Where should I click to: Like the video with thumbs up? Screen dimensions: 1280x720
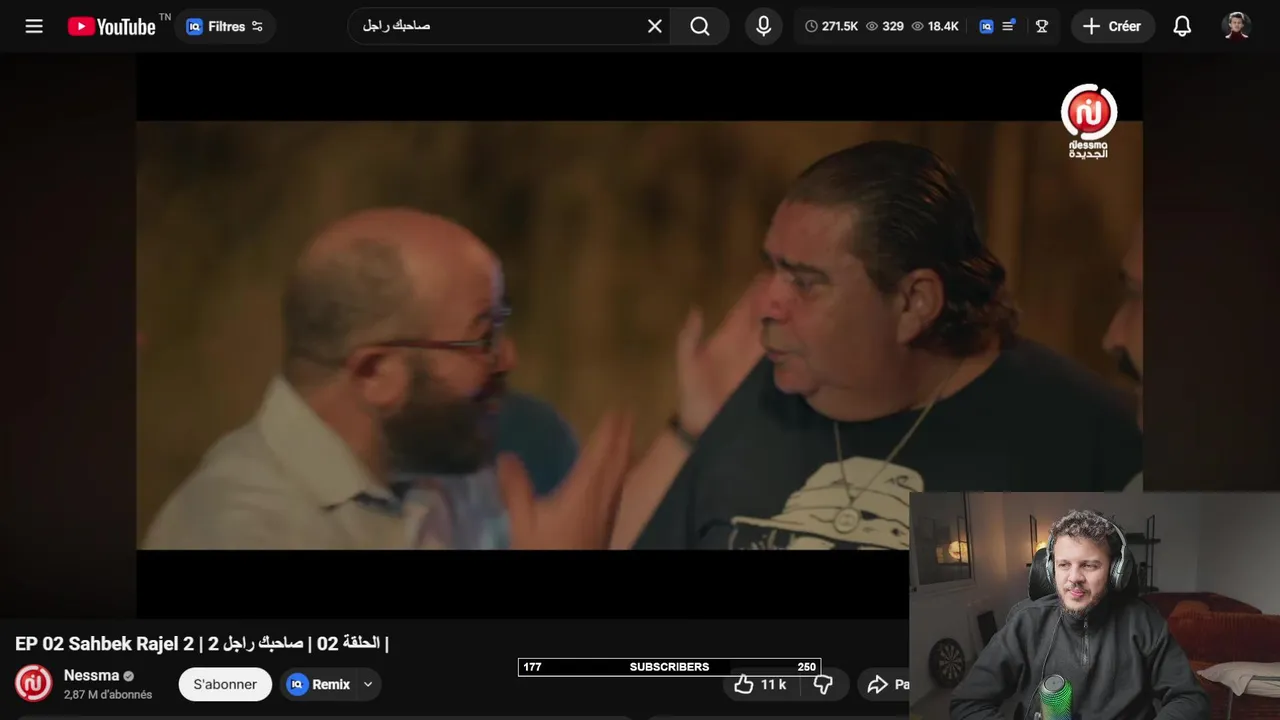pos(759,684)
